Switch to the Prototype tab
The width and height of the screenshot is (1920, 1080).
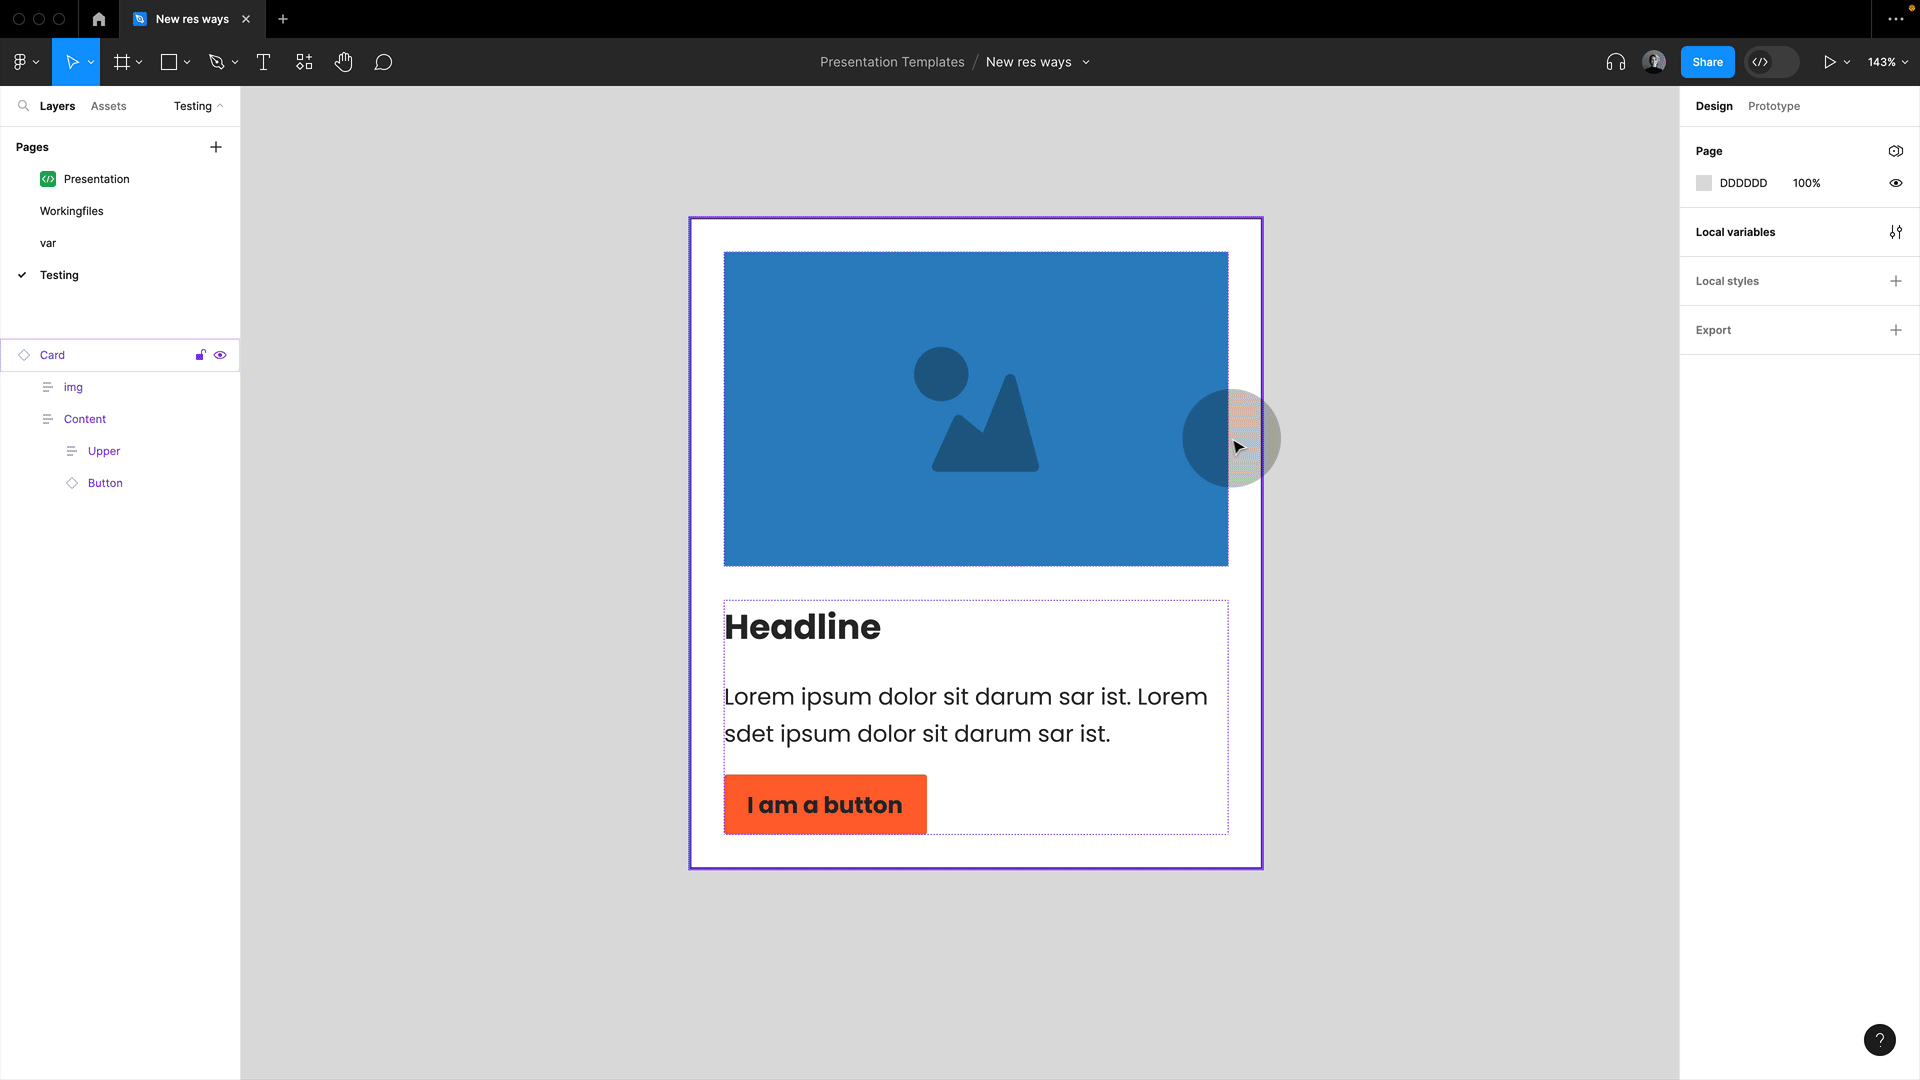point(1773,106)
